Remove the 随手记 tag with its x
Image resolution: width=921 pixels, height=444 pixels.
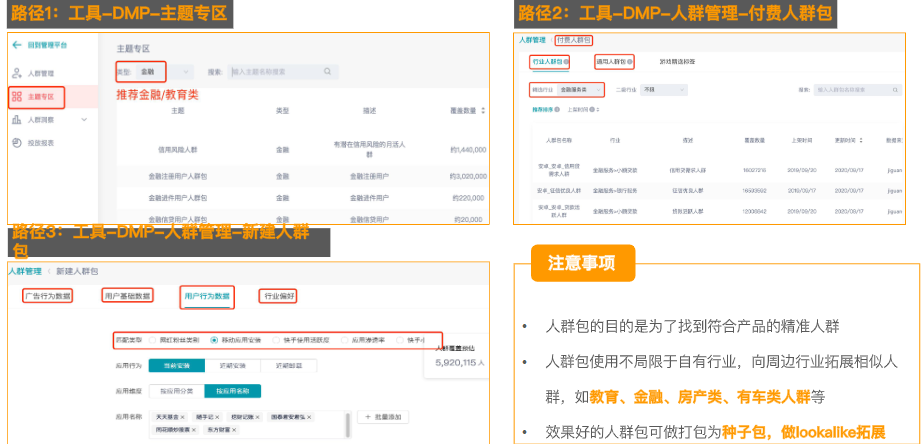tap(217, 417)
